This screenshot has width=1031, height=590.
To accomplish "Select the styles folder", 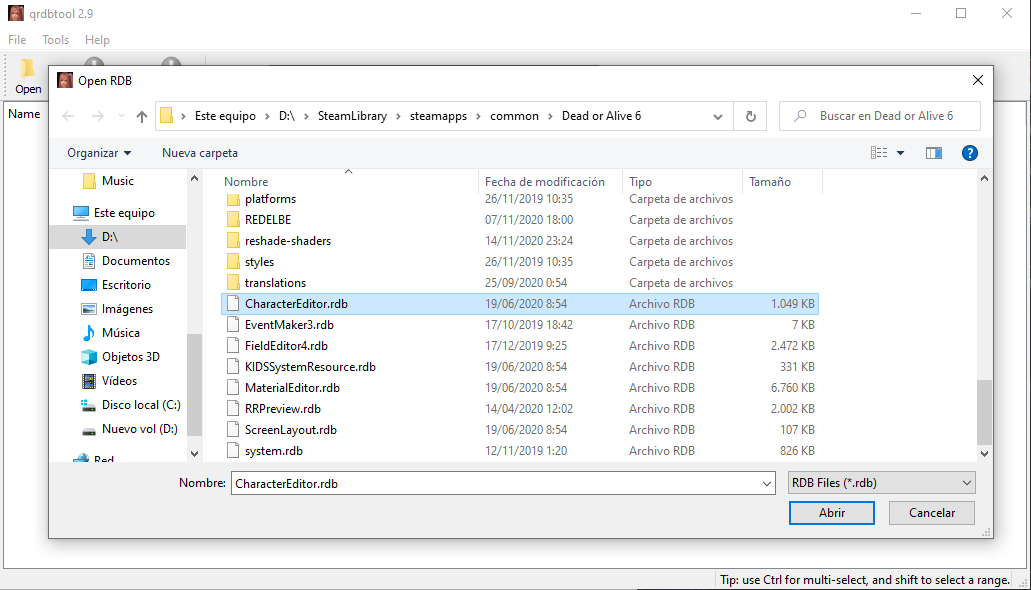I will click(x=519, y=262).
